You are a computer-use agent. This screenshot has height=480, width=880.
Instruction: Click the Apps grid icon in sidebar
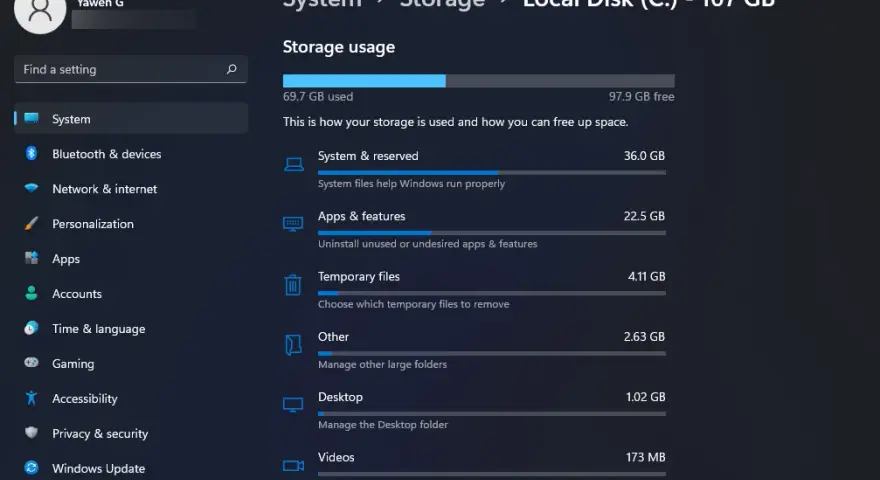click(x=31, y=258)
